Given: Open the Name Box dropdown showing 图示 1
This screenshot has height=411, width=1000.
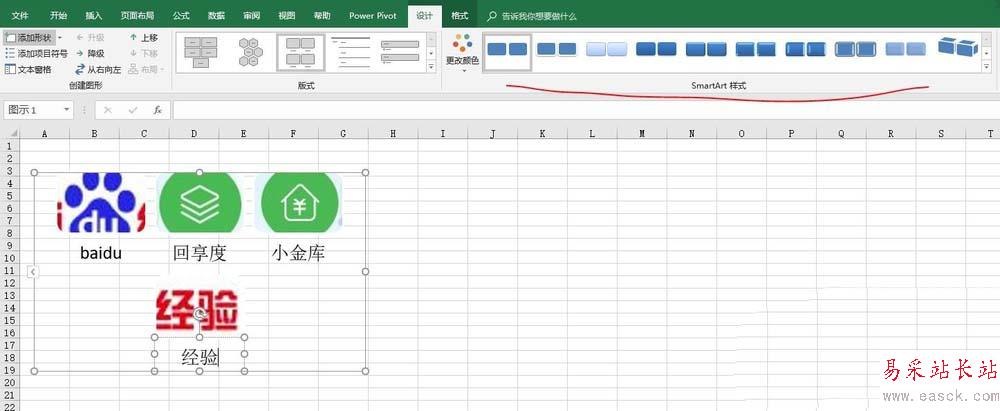Looking at the screenshot, I should click(67, 110).
